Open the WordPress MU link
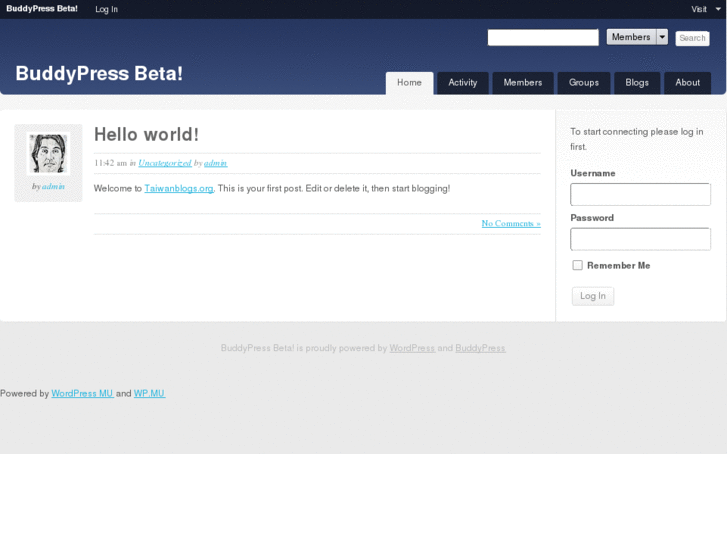727x545 pixels. 82,393
